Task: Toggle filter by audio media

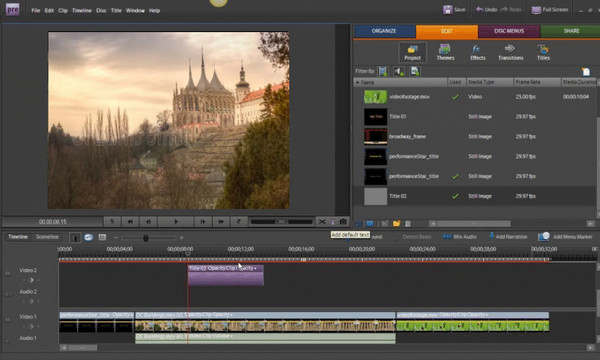Action: [399, 71]
